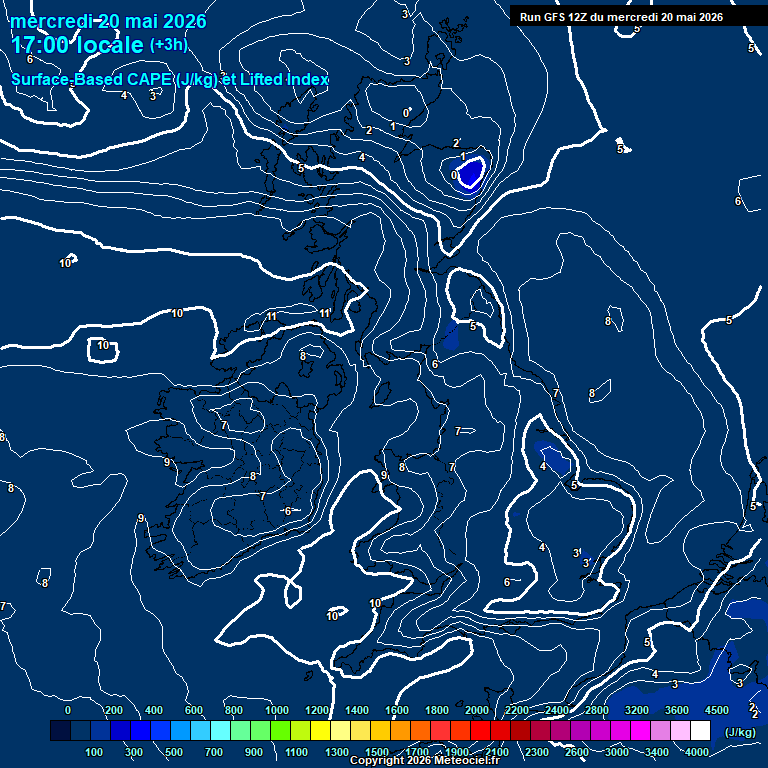Select the white swatch at the legend's end
The height and width of the screenshot is (768, 768).
pos(700,730)
